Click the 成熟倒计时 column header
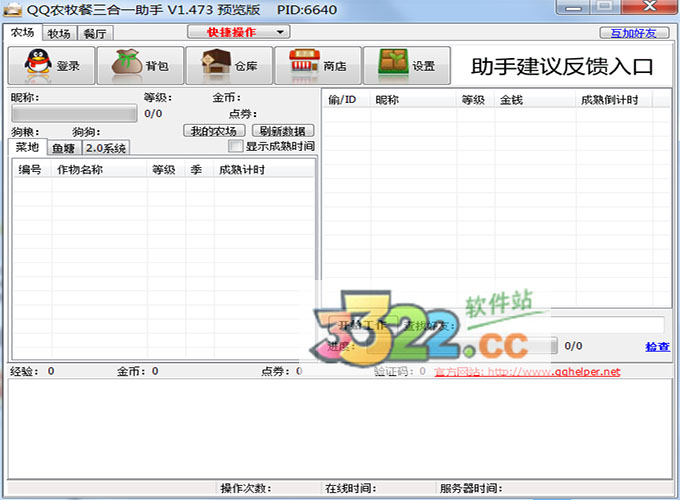Image resolution: width=680 pixels, height=500 pixels. click(x=610, y=100)
